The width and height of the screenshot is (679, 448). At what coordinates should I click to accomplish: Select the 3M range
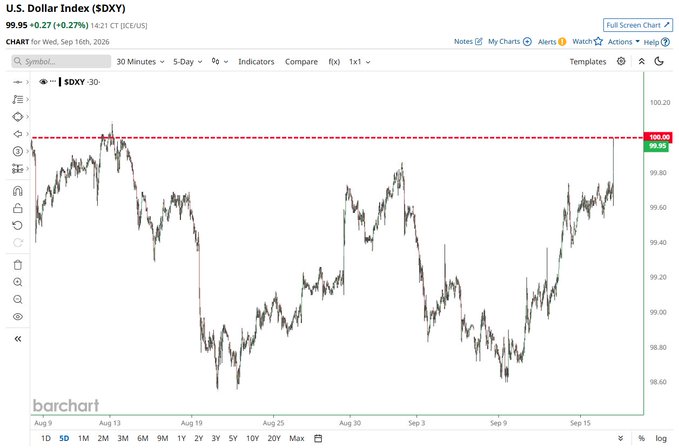(123, 438)
